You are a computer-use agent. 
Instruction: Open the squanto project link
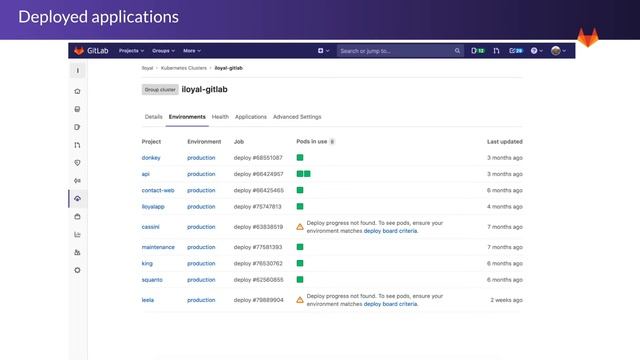[152, 280]
